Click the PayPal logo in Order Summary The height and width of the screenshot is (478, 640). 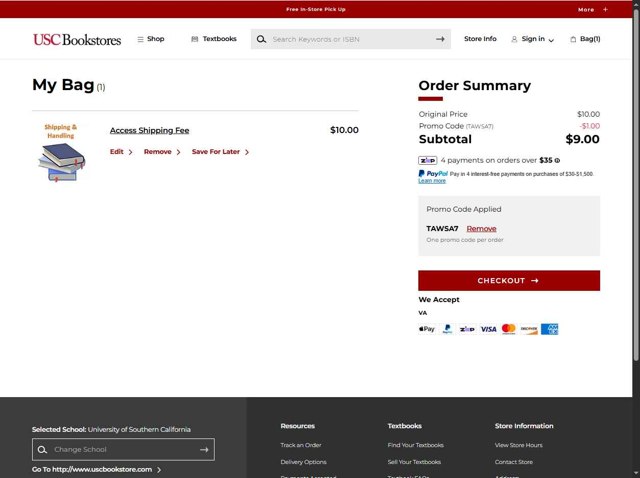pyautogui.click(x=433, y=173)
